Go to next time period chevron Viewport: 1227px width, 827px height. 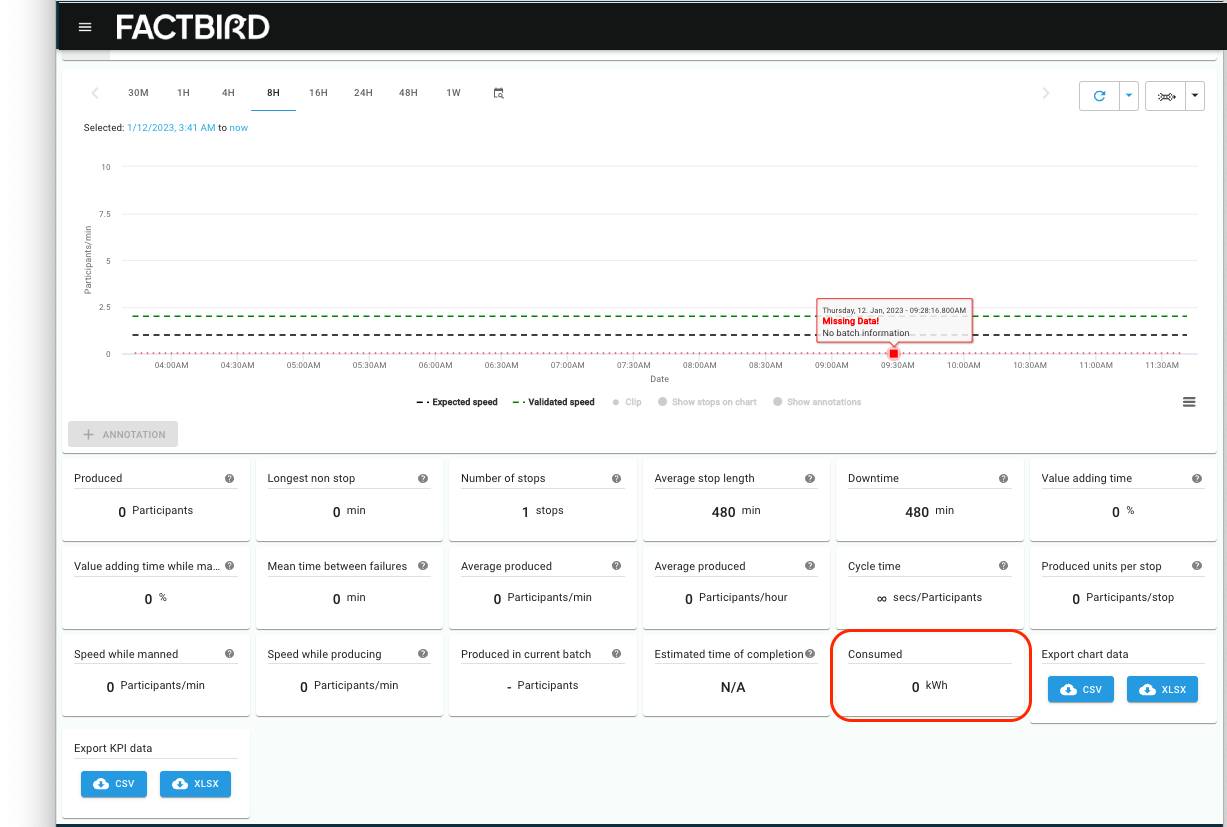[x=1046, y=93]
